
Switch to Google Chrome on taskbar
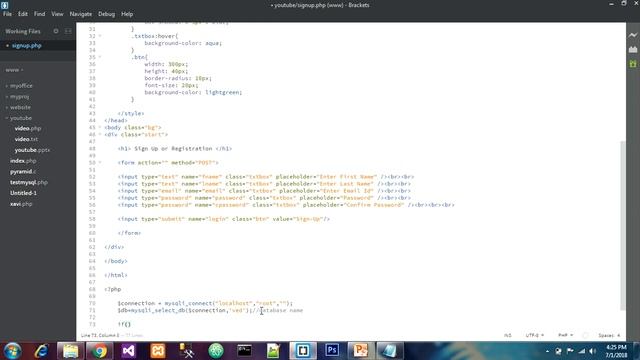99,351
